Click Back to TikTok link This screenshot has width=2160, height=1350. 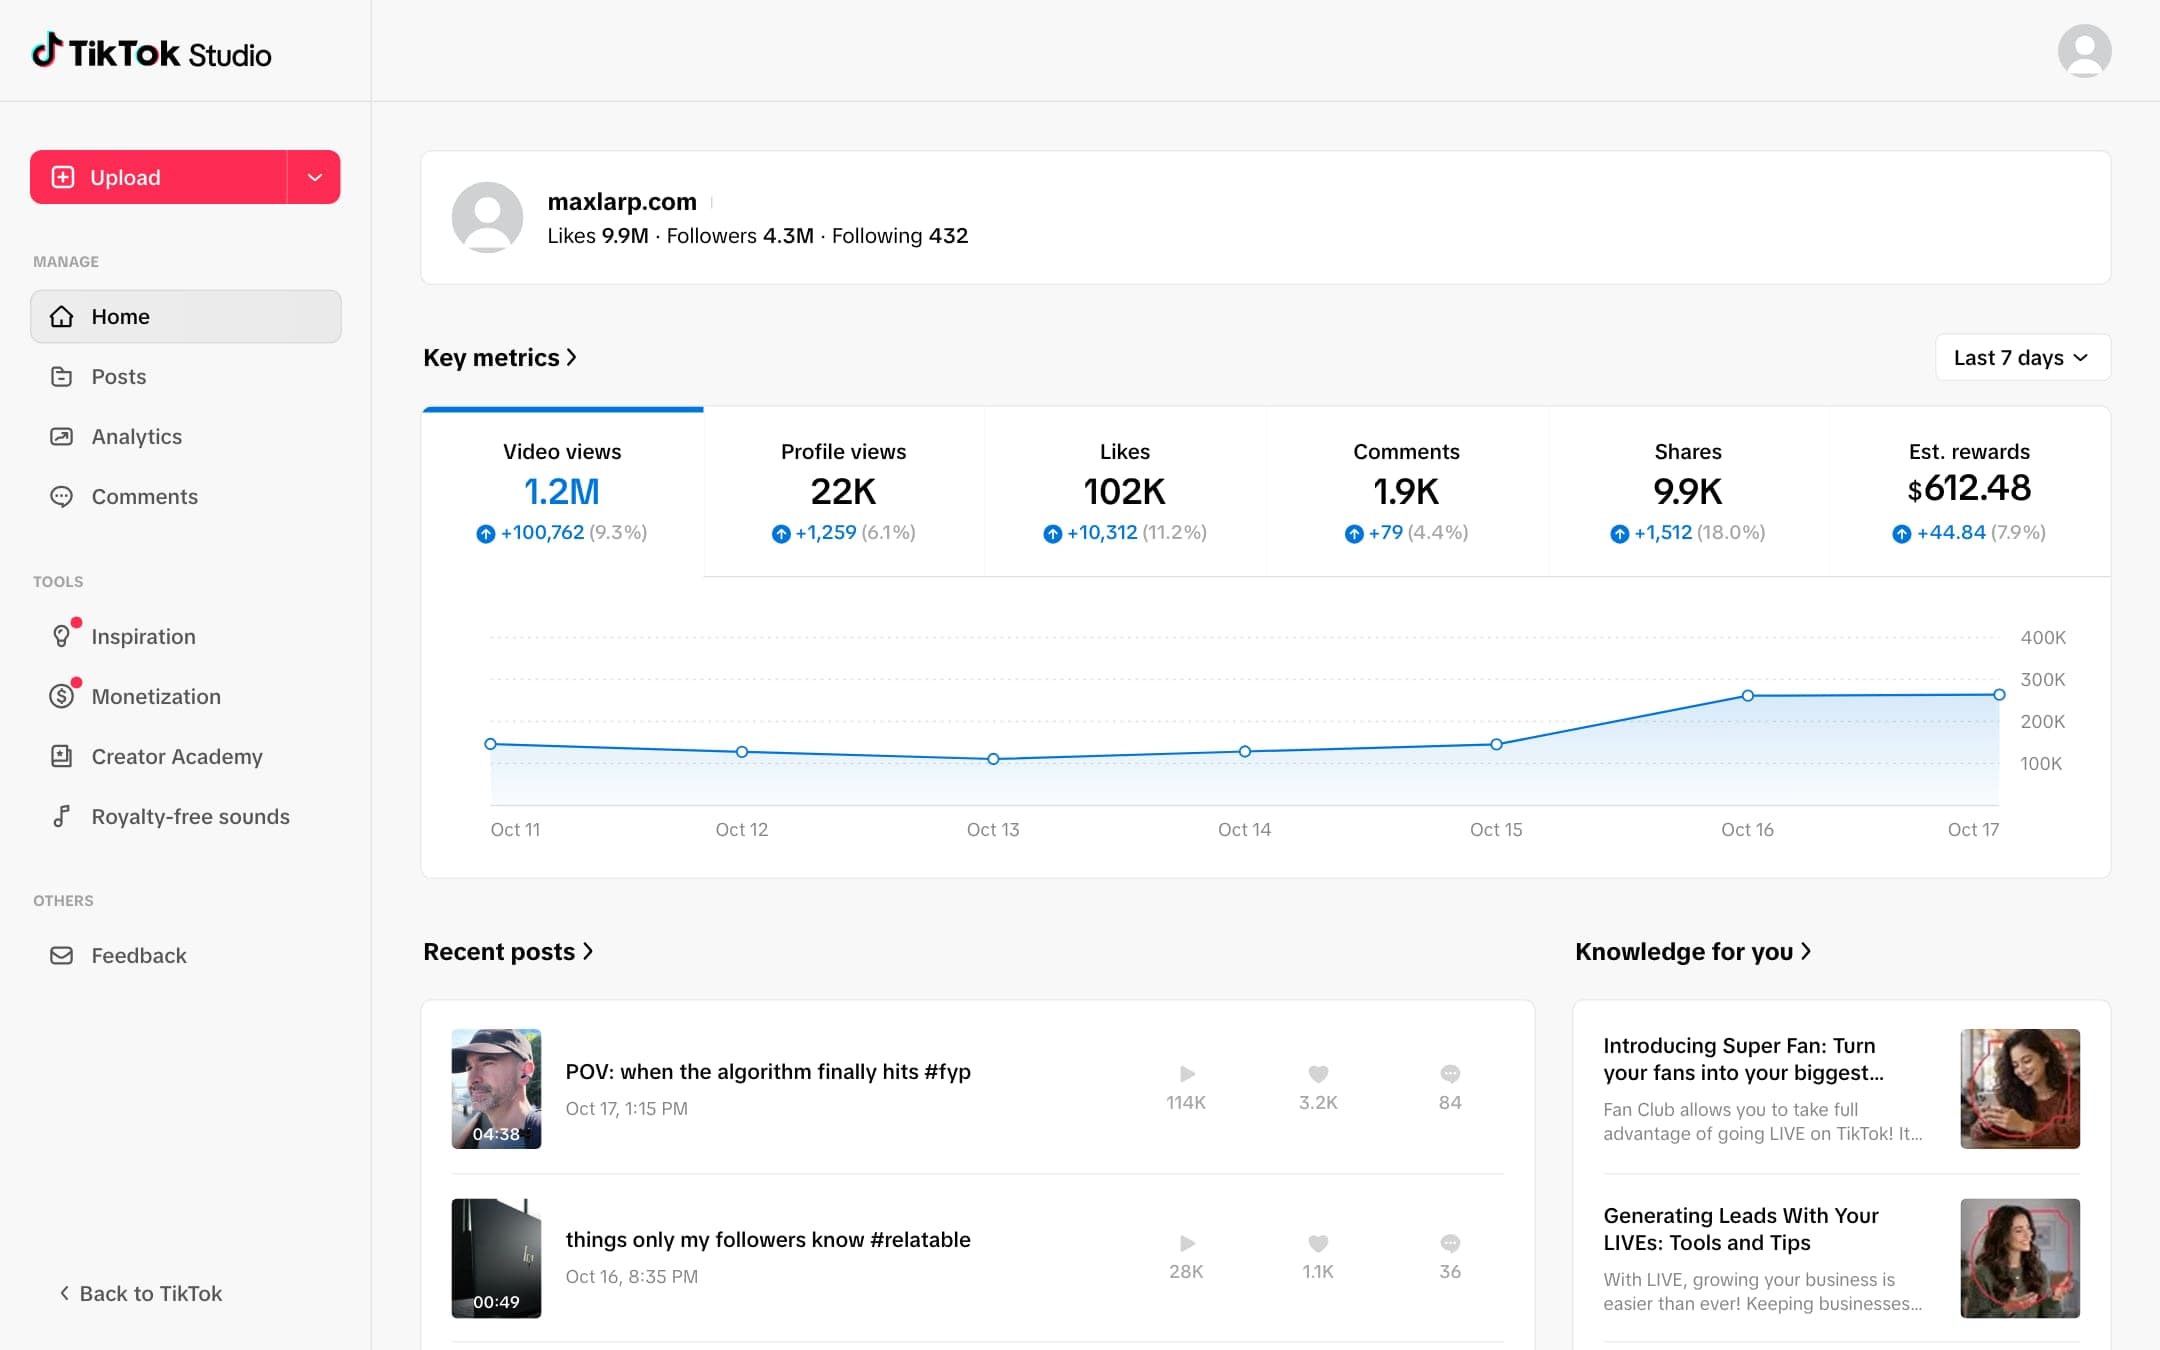point(140,1293)
